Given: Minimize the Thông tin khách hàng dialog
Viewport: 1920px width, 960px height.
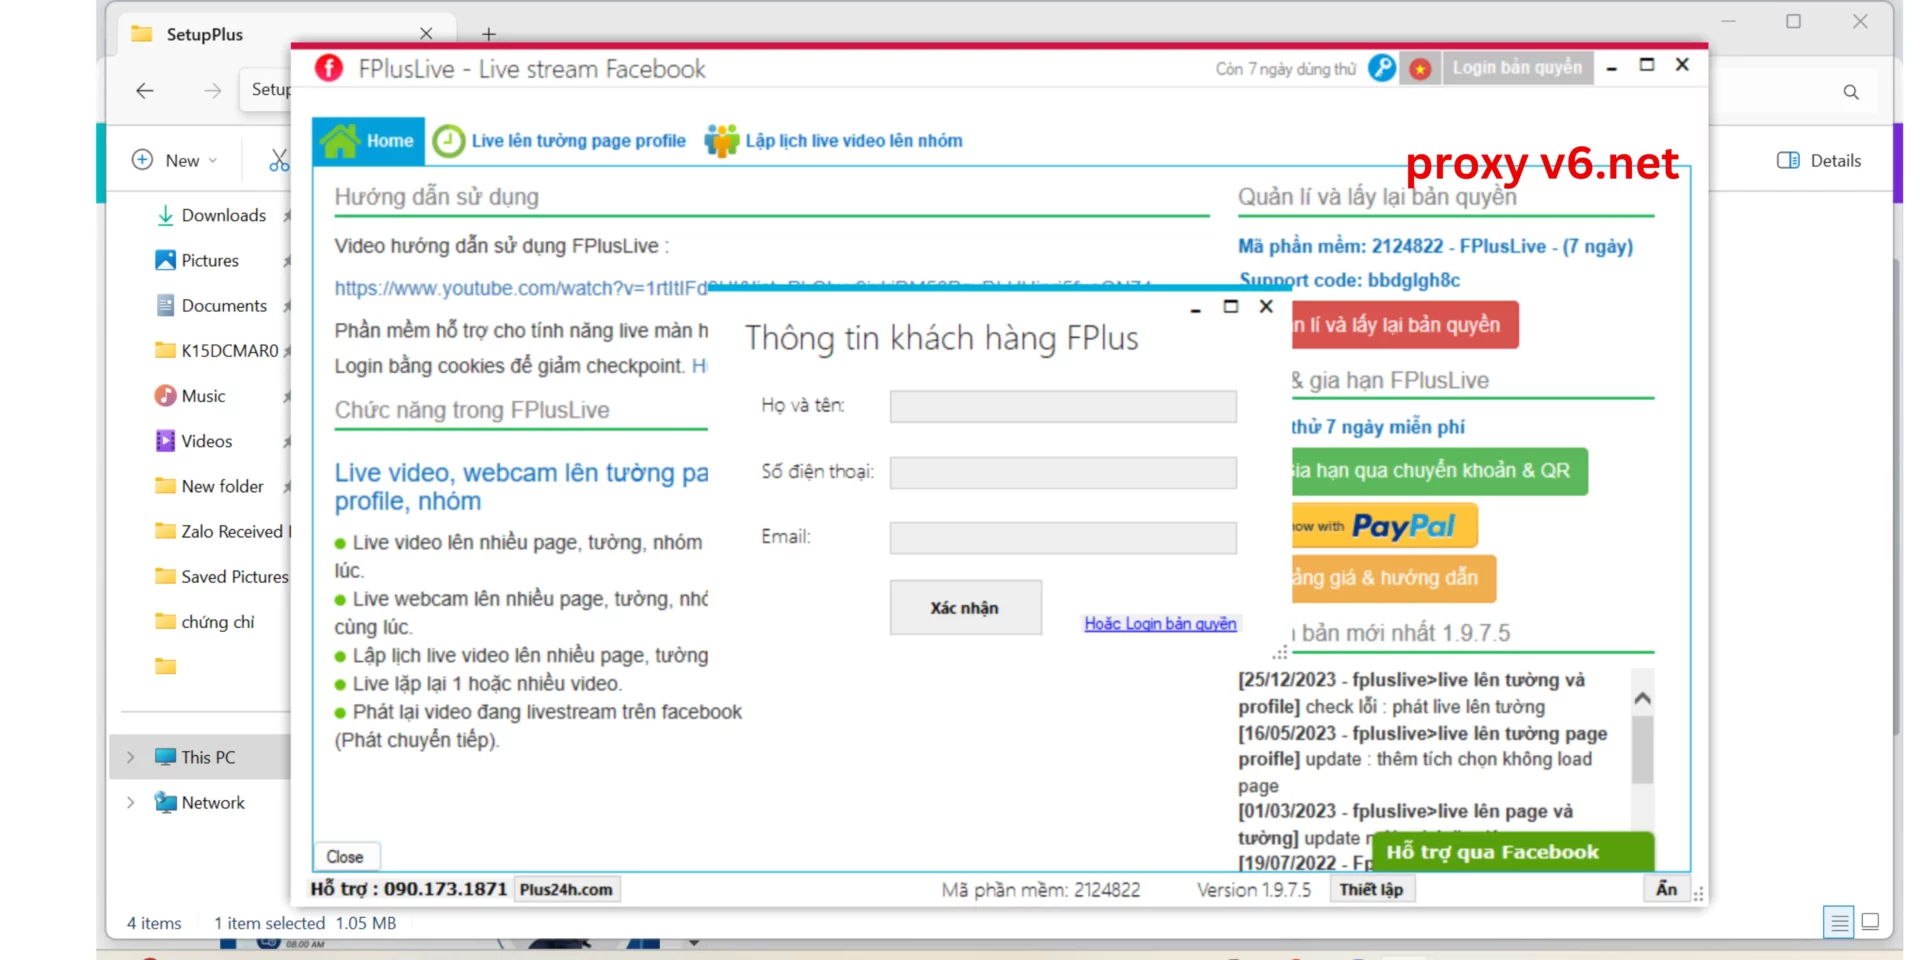Looking at the screenshot, I should click(x=1195, y=309).
